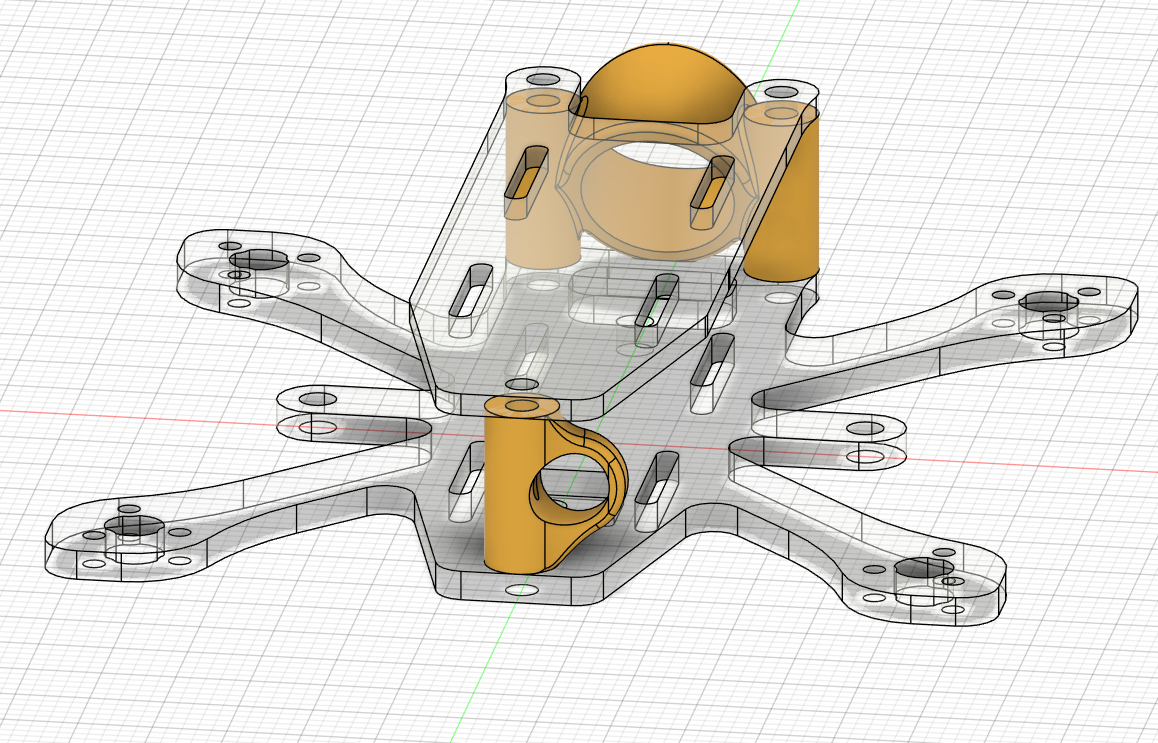Viewport: 1158px width, 743px height.
Task: Click the right strap slot on top plate rear
Action: point(712,189)
